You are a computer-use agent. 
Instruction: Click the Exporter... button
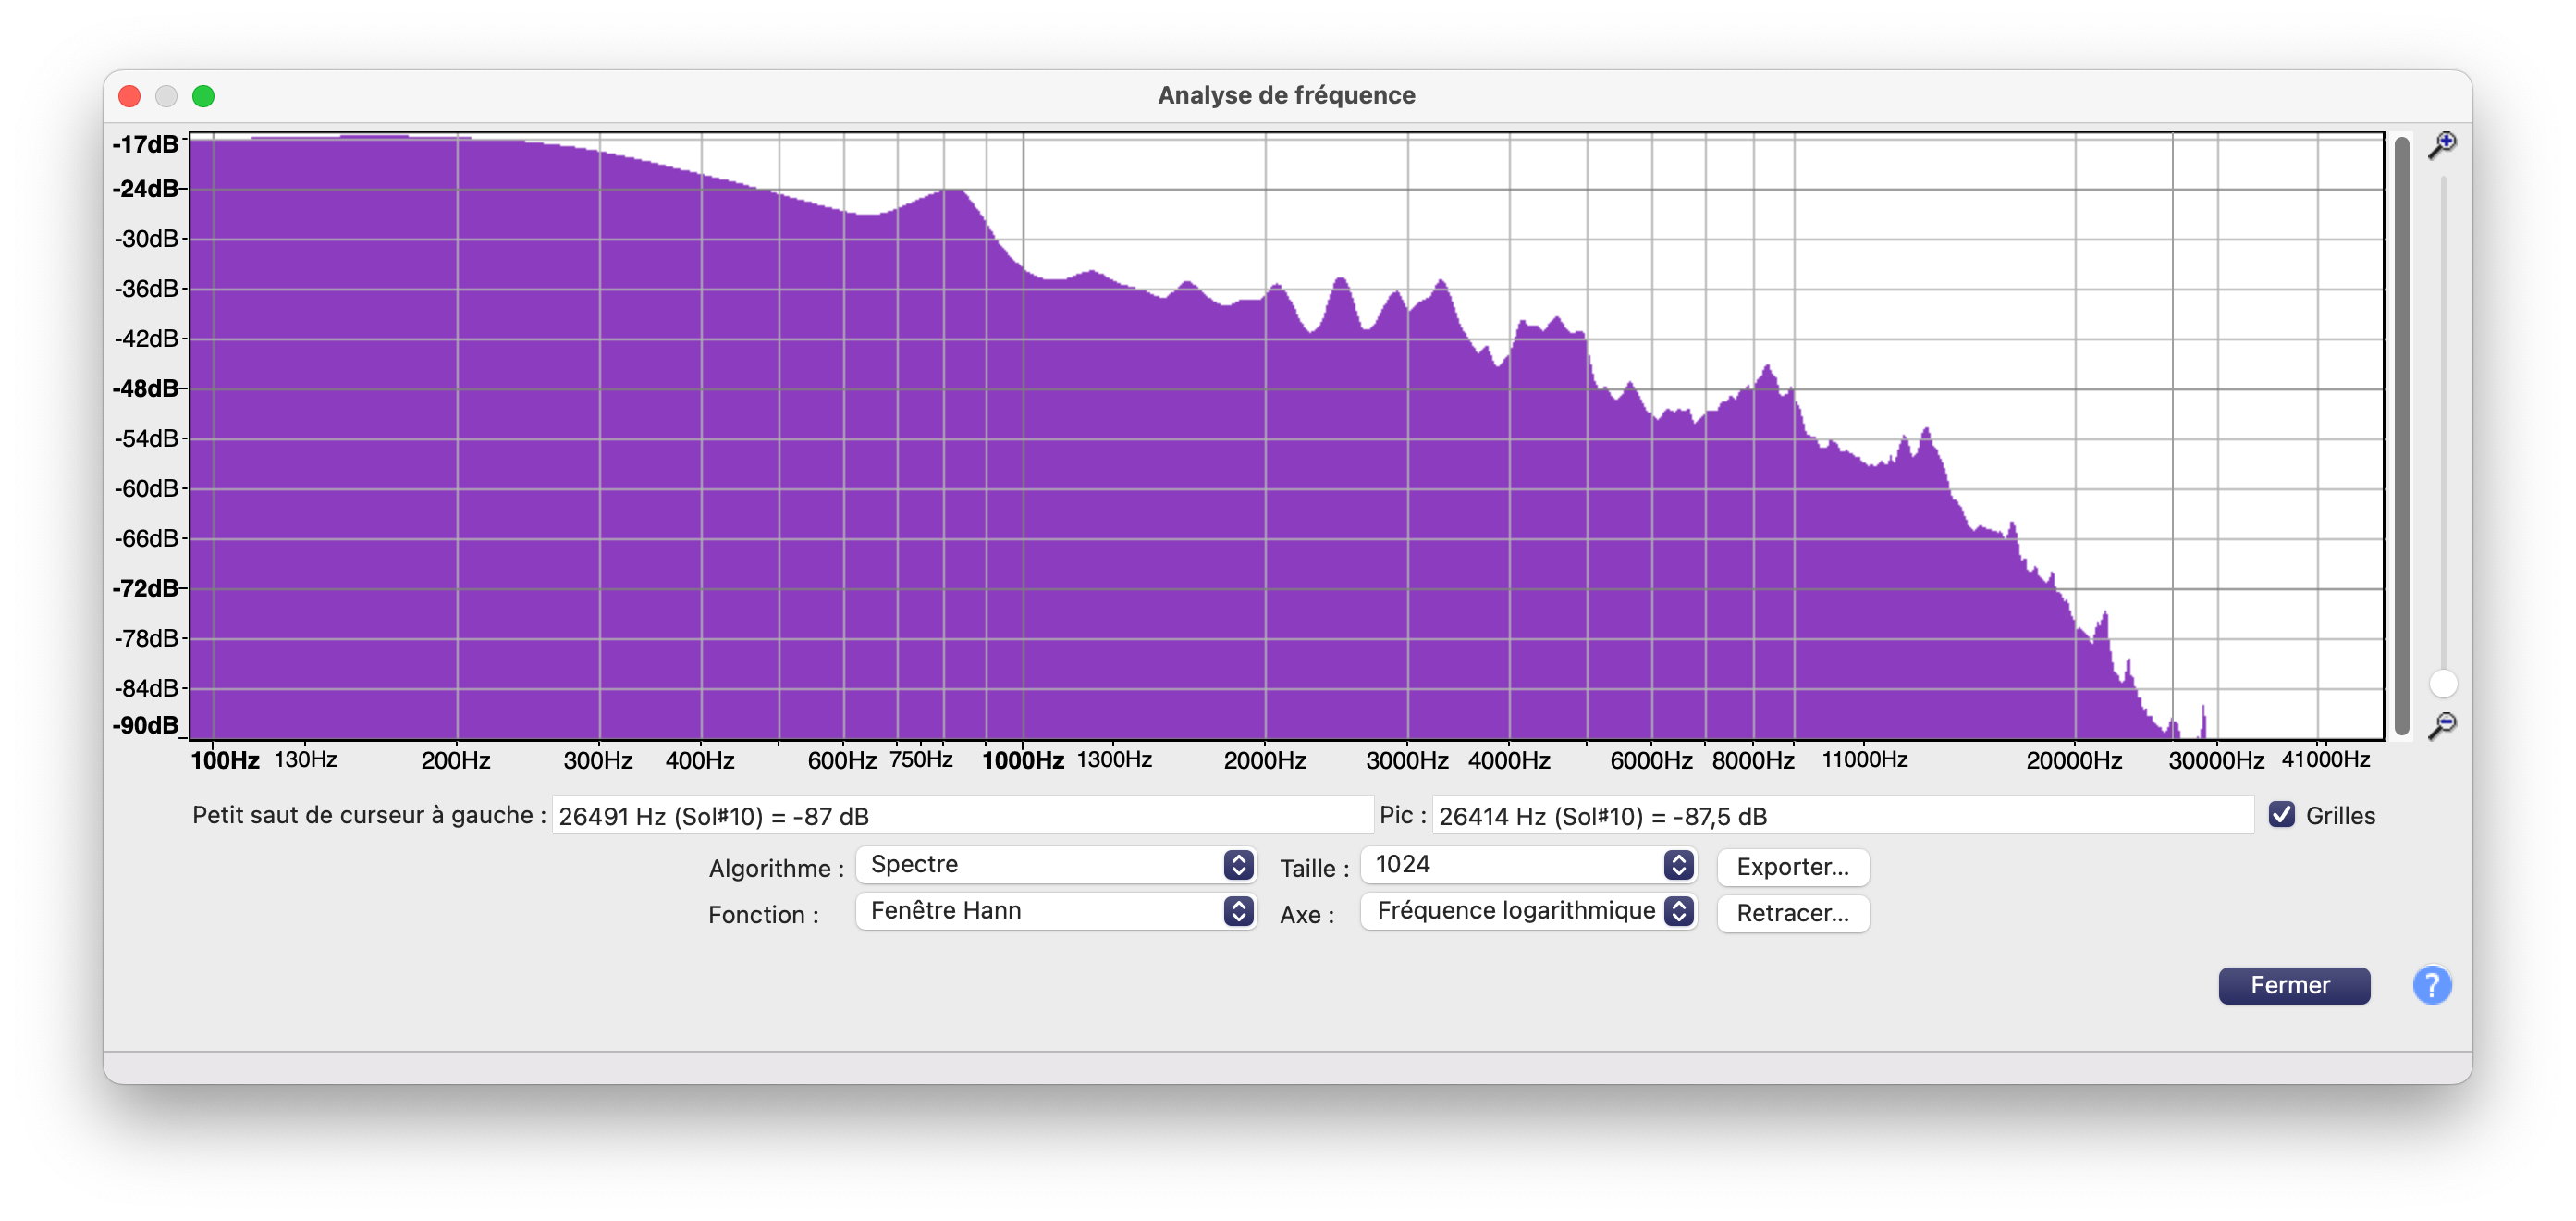(x=1792, y=866)
